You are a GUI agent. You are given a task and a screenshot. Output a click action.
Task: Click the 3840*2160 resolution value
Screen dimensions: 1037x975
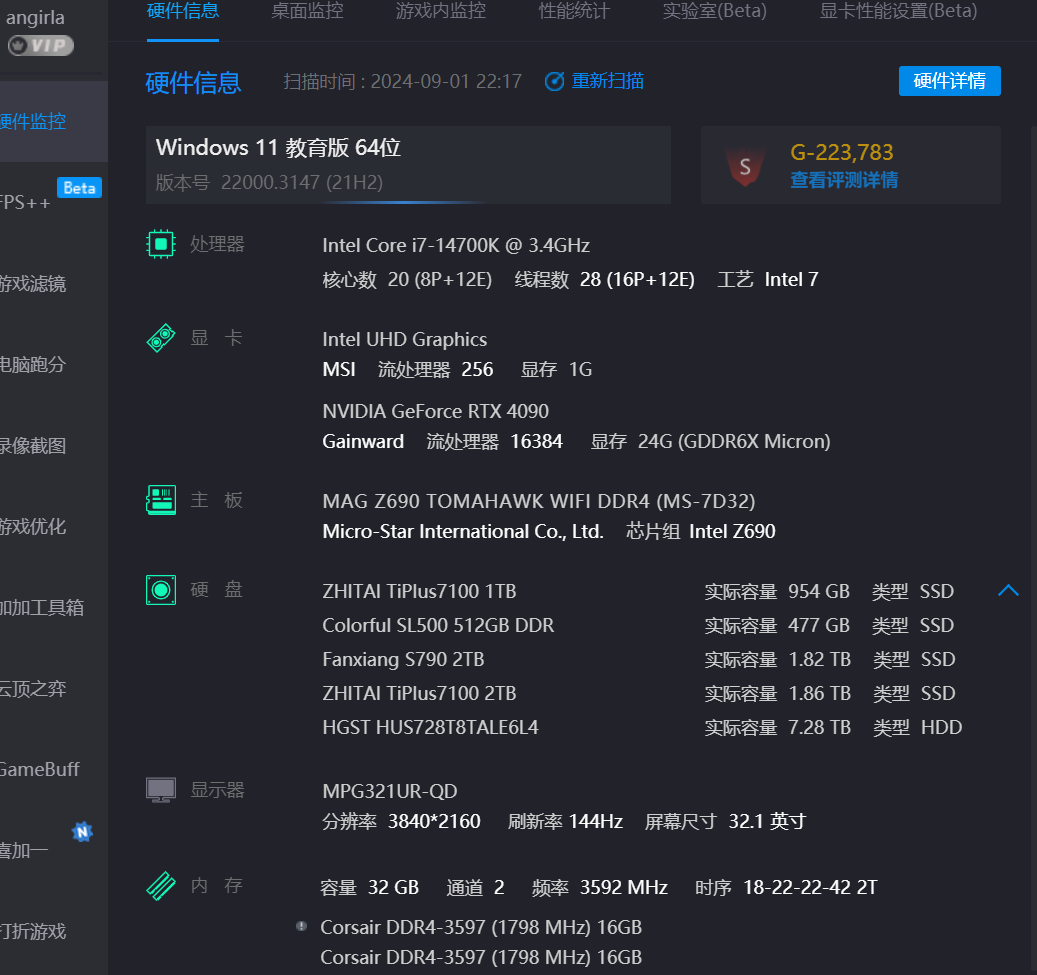[x=434, y=822]
